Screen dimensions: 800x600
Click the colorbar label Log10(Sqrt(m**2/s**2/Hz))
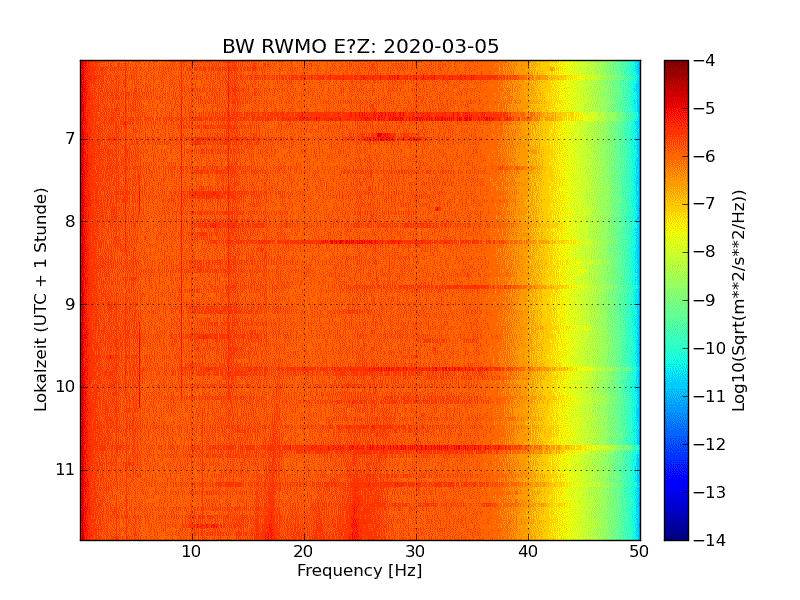click(738, 301)
